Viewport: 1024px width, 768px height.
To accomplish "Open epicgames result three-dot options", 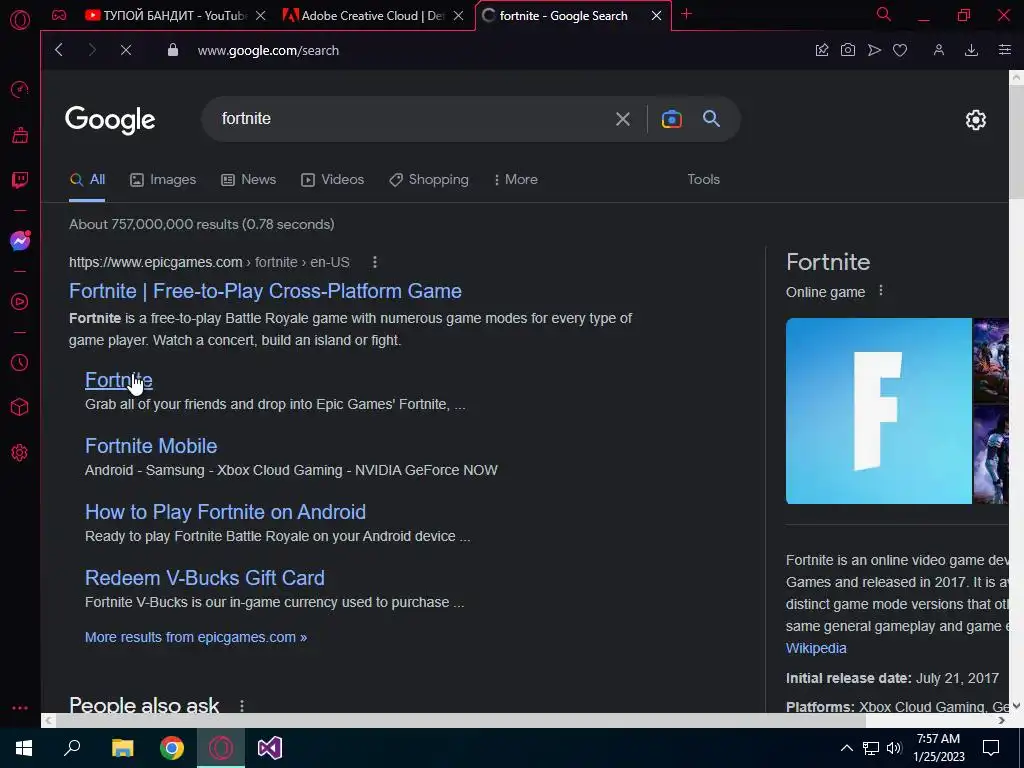I will [374, 262].
